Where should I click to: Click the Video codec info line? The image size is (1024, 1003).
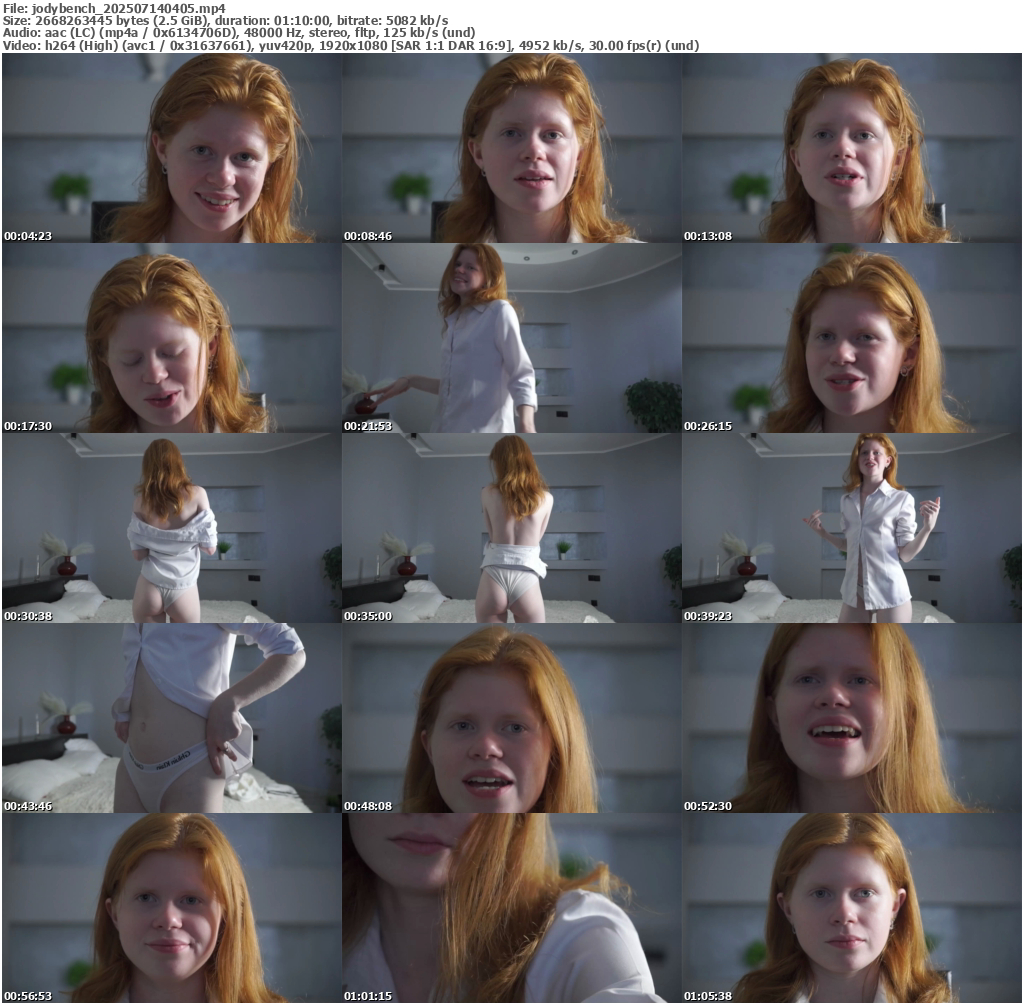click(350, 45)
